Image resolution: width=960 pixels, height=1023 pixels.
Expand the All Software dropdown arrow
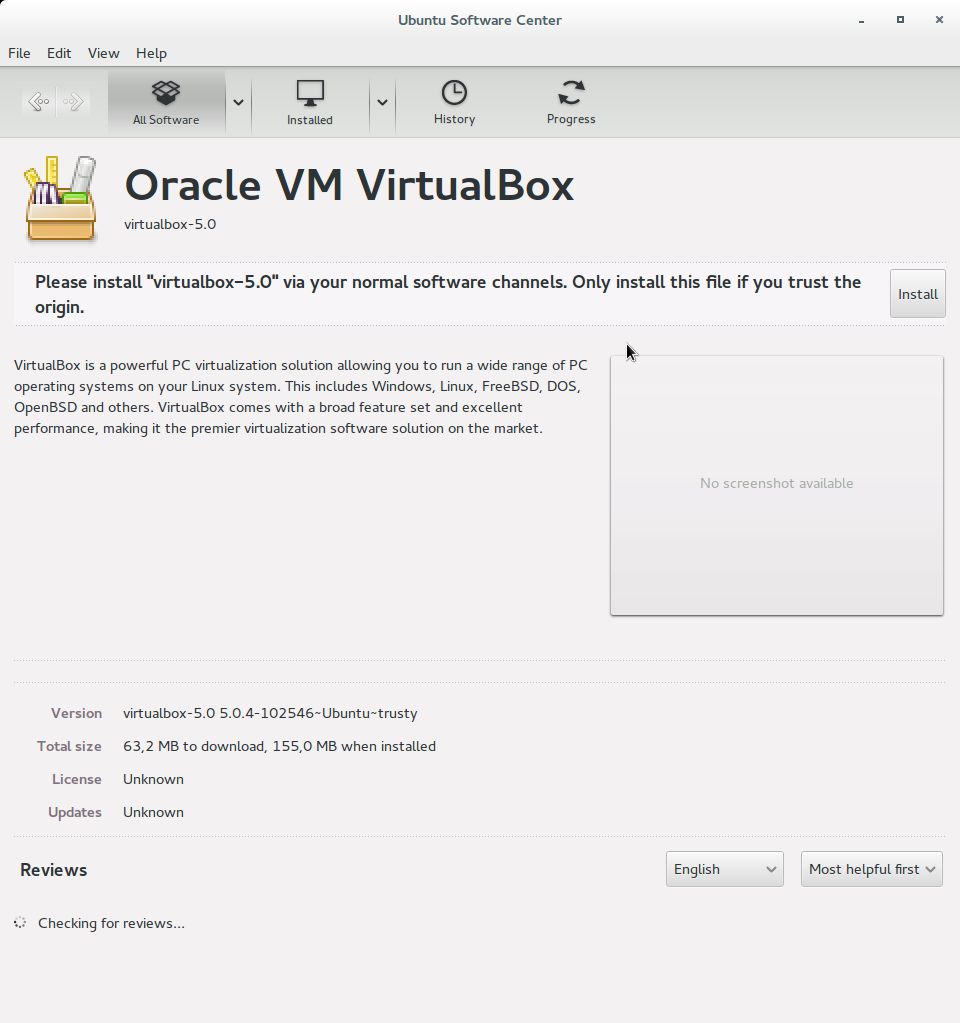click(x=238, y=102)
